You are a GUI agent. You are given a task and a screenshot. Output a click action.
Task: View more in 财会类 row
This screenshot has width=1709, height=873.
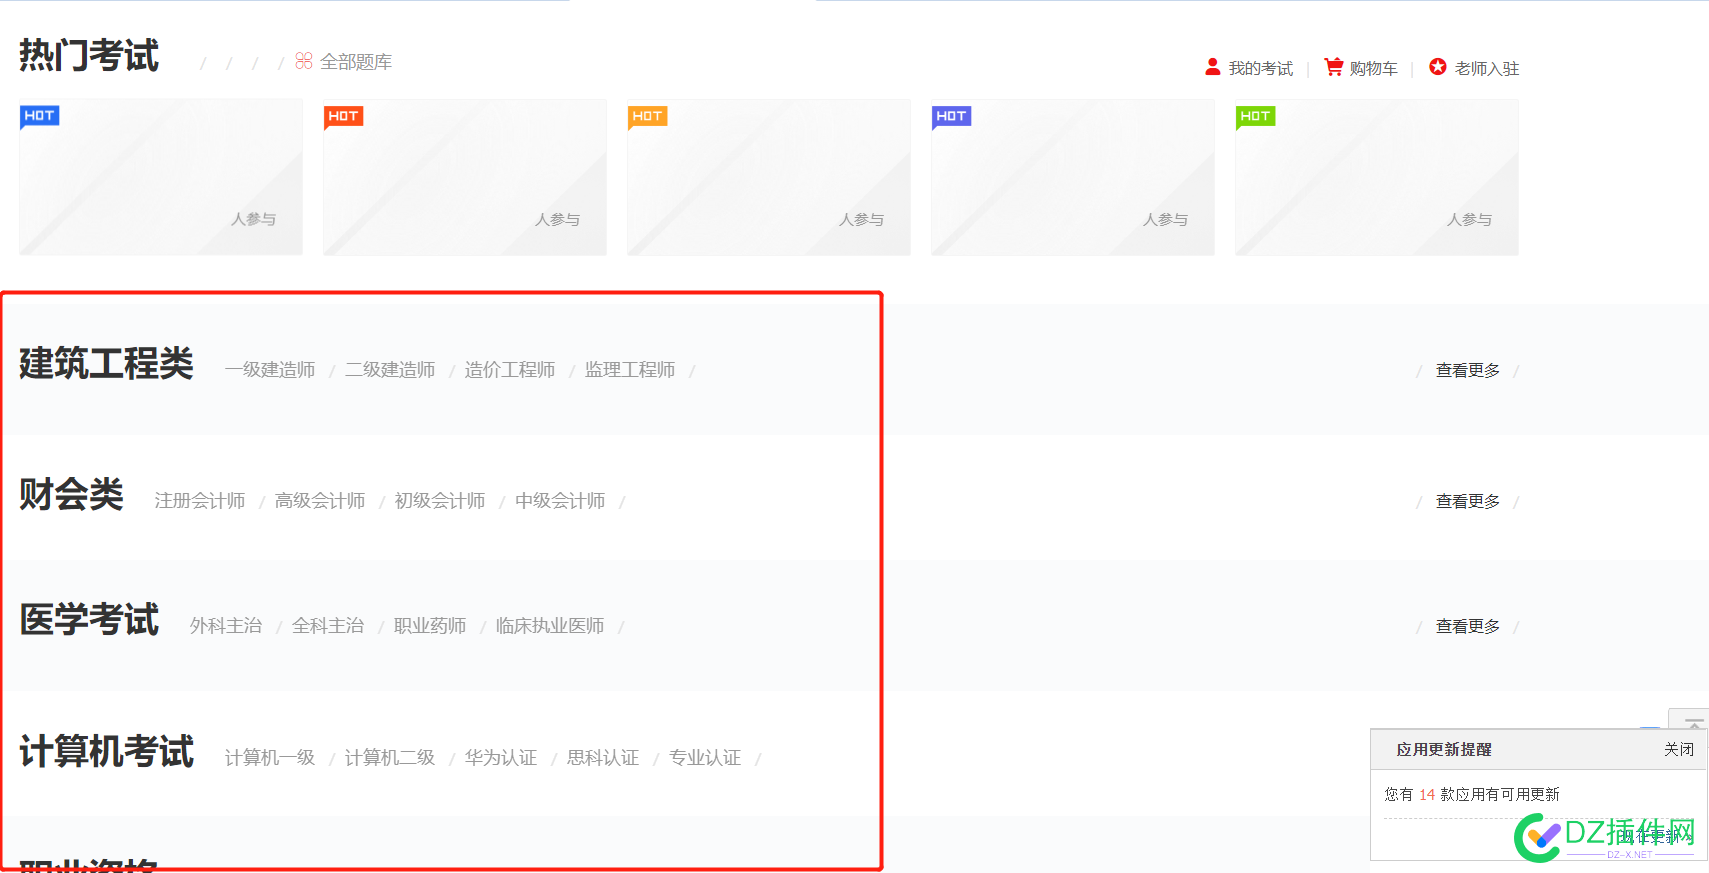pyautogui.click(x=1468, y=501)
